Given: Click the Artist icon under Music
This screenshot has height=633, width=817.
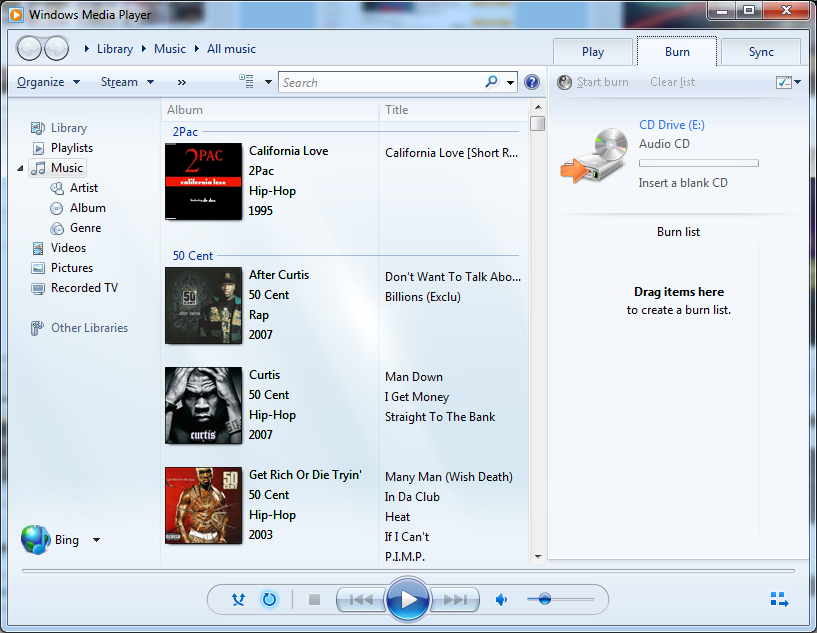Looking at the screenshot, I should click(x=57, y=188).
